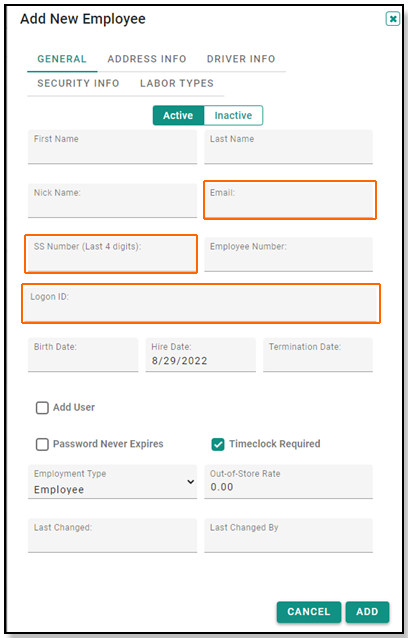Expand the Employment Type dropdown arrow
The image size is (408, 638).
[190, 482]
